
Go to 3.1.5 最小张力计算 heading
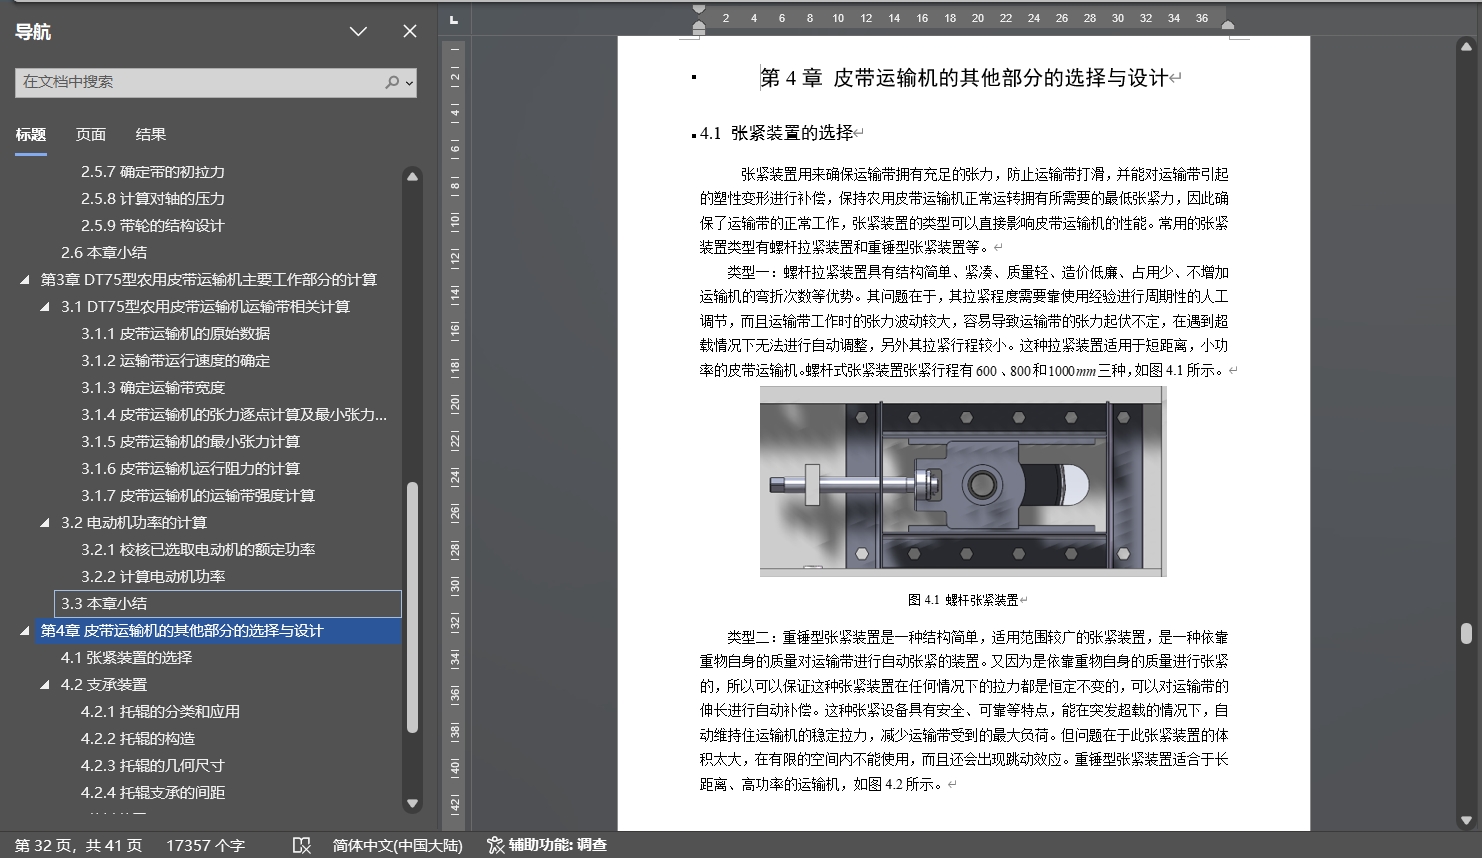coord(191,442)
